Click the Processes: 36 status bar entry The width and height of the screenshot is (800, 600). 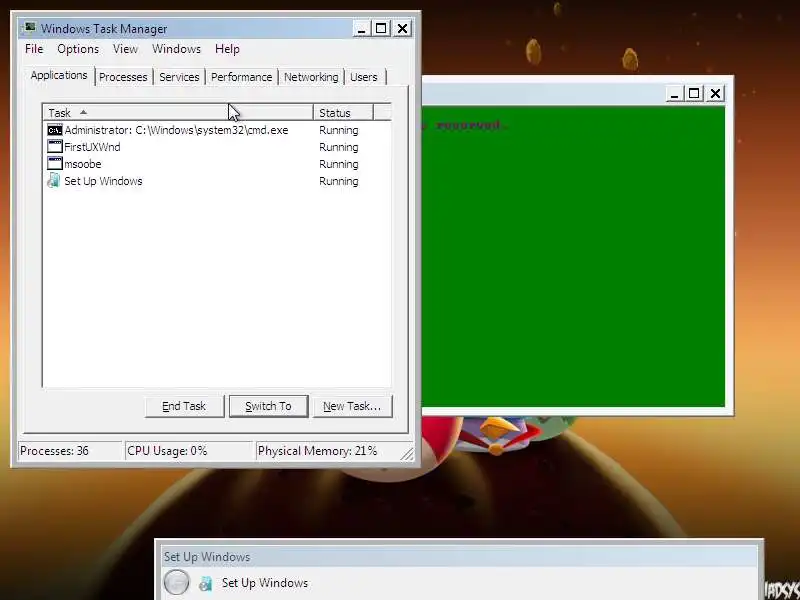[x=70, y=451]
